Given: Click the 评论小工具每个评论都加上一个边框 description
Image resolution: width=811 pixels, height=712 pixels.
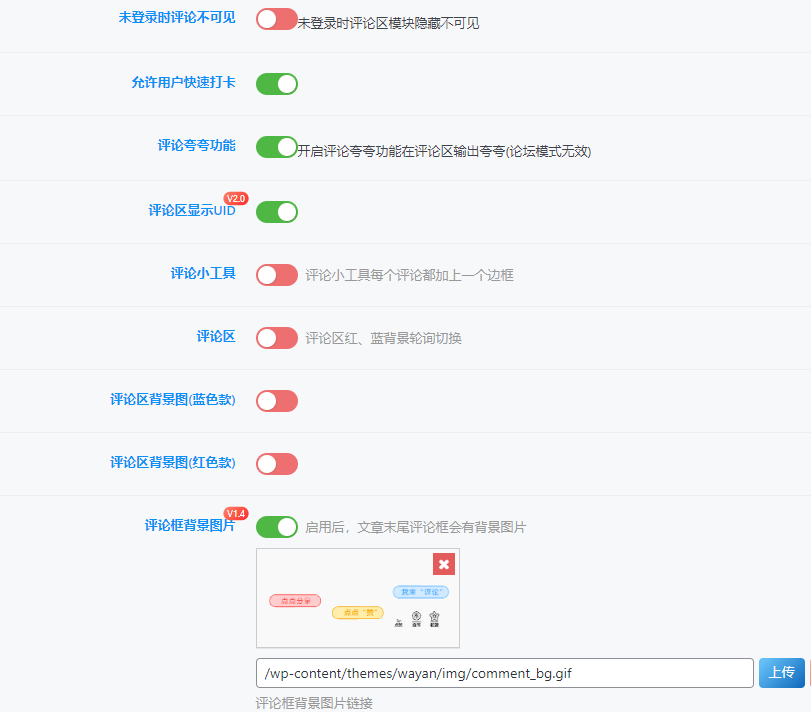Looking at the screenshot, I should [409, 275].
